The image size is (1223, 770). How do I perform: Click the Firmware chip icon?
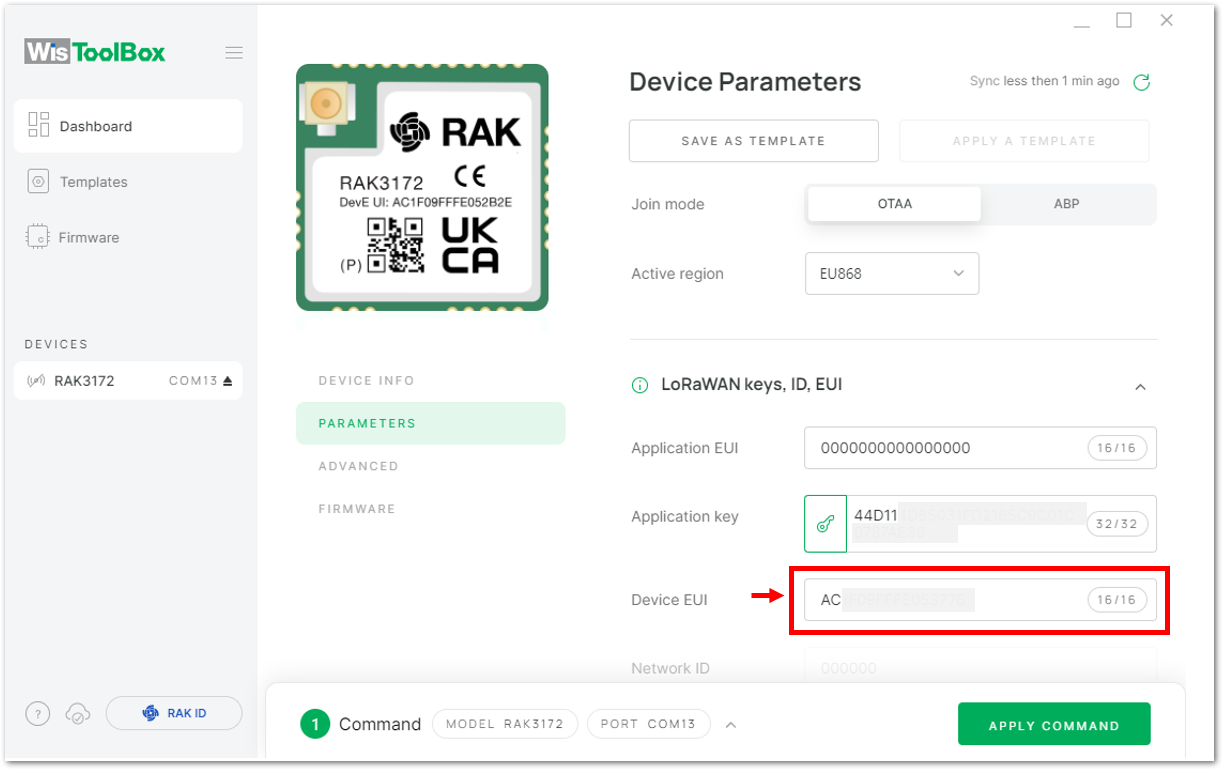pos(38,237)
